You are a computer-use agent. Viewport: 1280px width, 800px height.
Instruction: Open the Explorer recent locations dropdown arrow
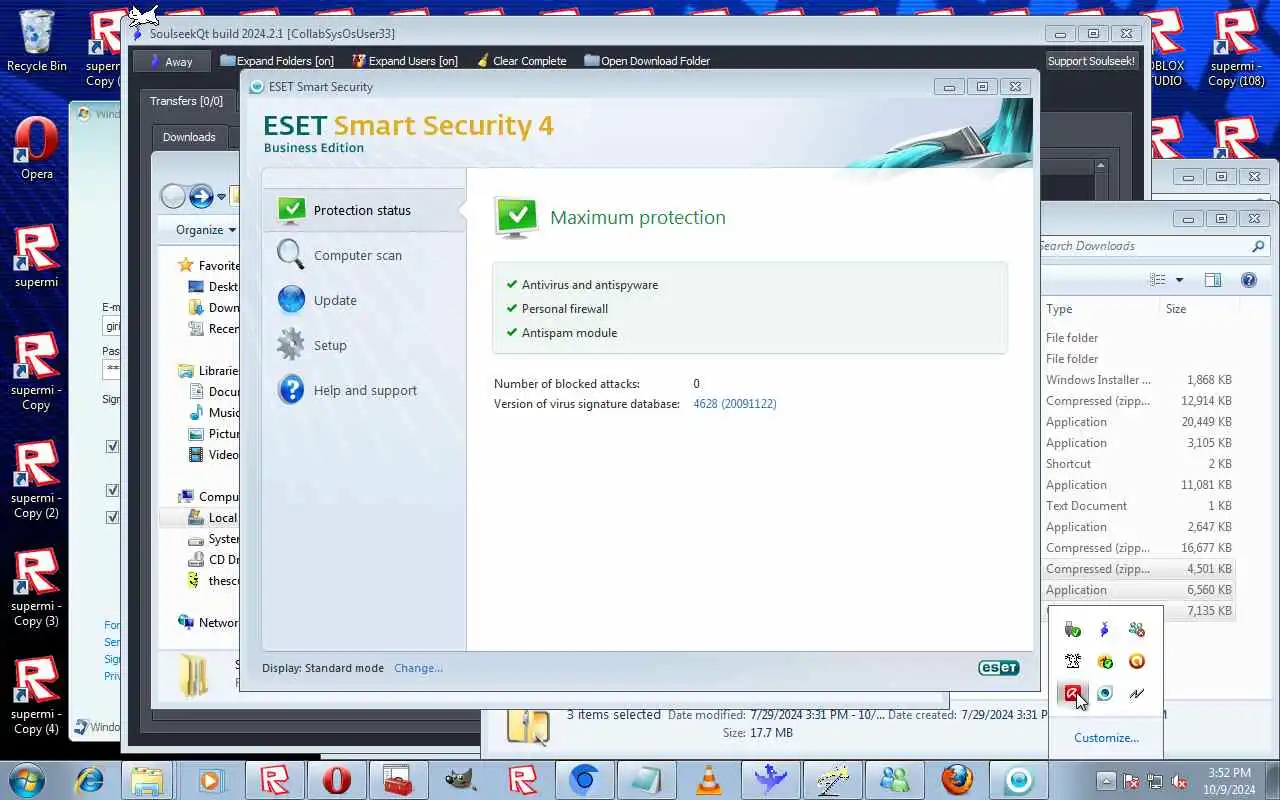[x=222, y=197]
